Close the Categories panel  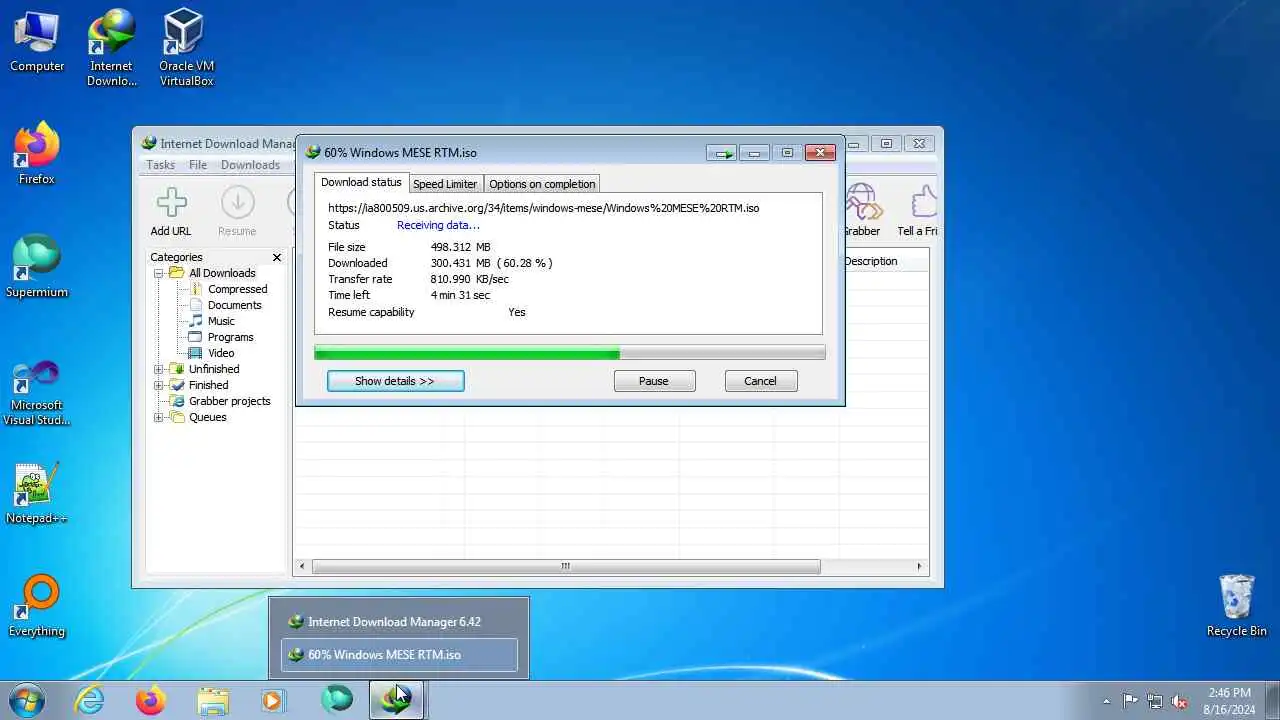pyautogui.click(x=277, y=257)
